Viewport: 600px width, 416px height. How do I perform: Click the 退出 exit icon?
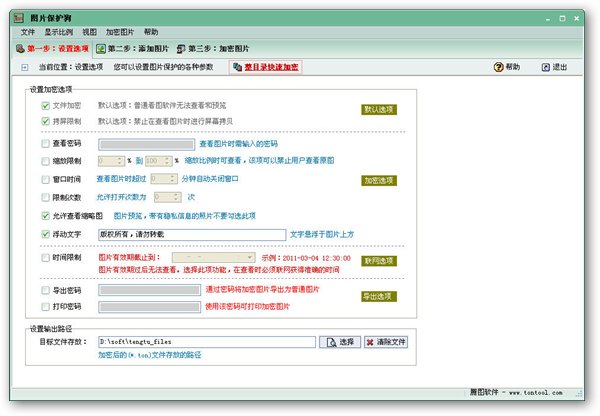[x=546, y=67]
